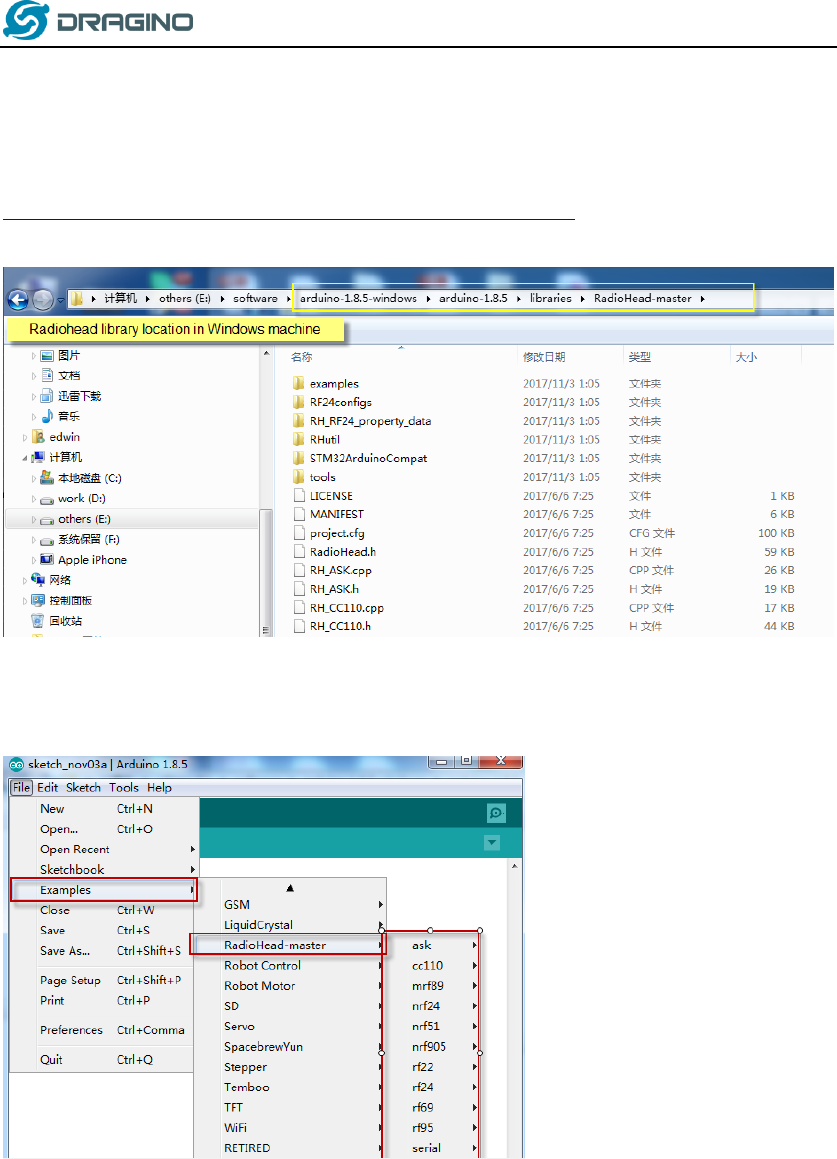Open the Sketch menu in Arduino
Screen dimensions: 837x1159
(x=84, y=787)
